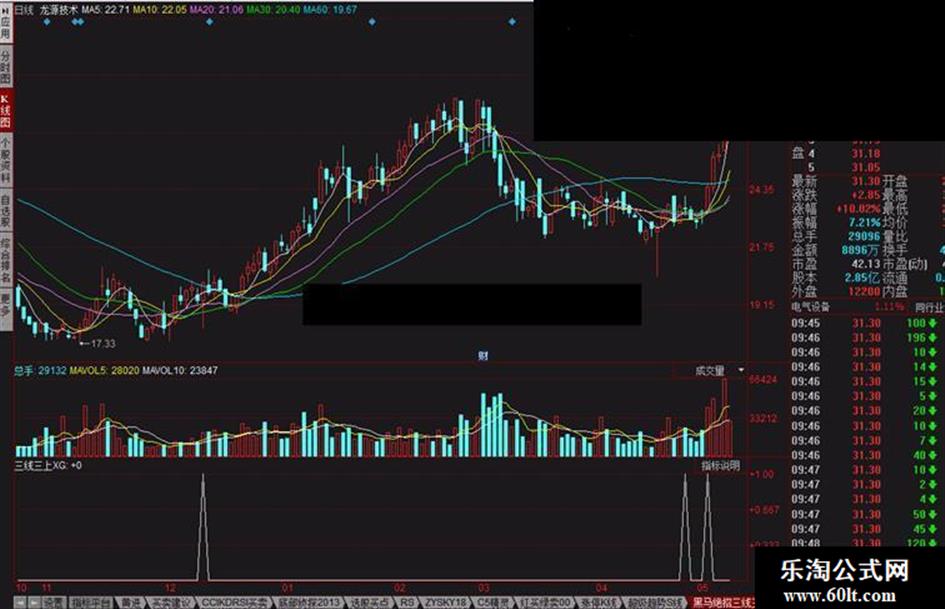Click the first blue diamond info marker
Image resolution: width=945 pixels, height=609 pixels.
coord(47,22)
